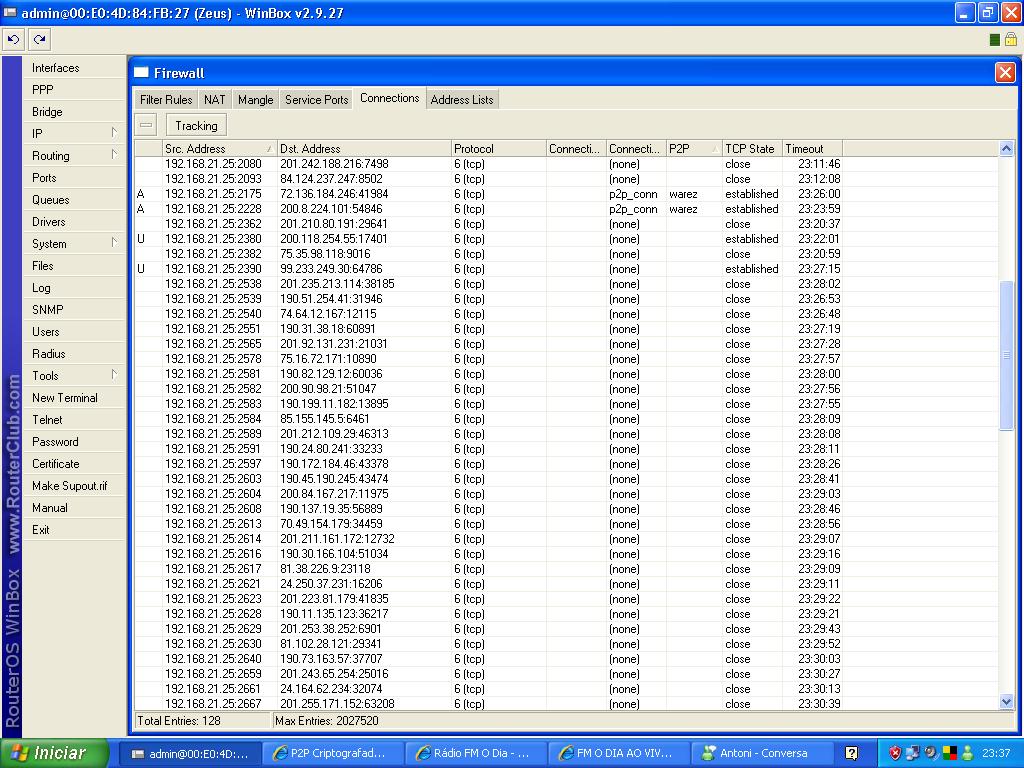The height and width of the screenshot is (768, 1024).
Task: Click the red shield tray icon
Action: 895,753
